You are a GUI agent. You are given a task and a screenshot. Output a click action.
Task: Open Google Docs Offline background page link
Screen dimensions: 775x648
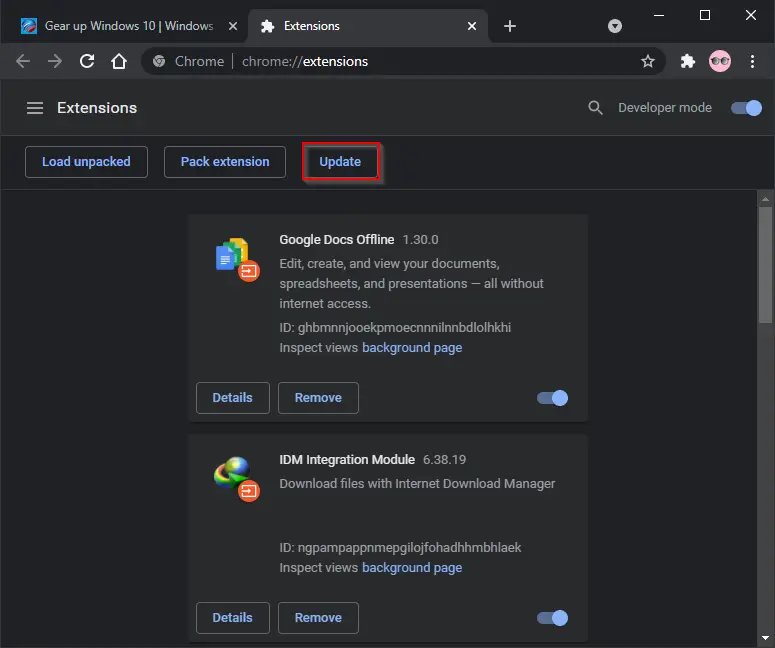coord(412,347)
